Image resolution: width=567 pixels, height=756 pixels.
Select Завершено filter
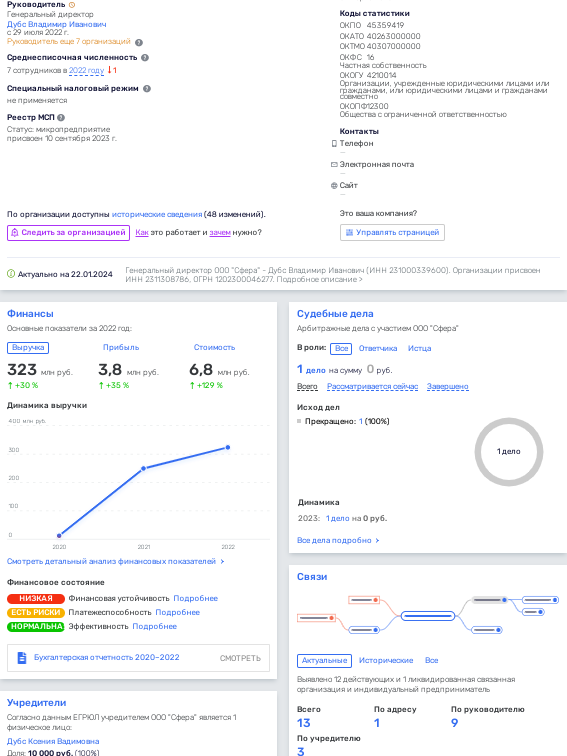(x=447, y=387)
